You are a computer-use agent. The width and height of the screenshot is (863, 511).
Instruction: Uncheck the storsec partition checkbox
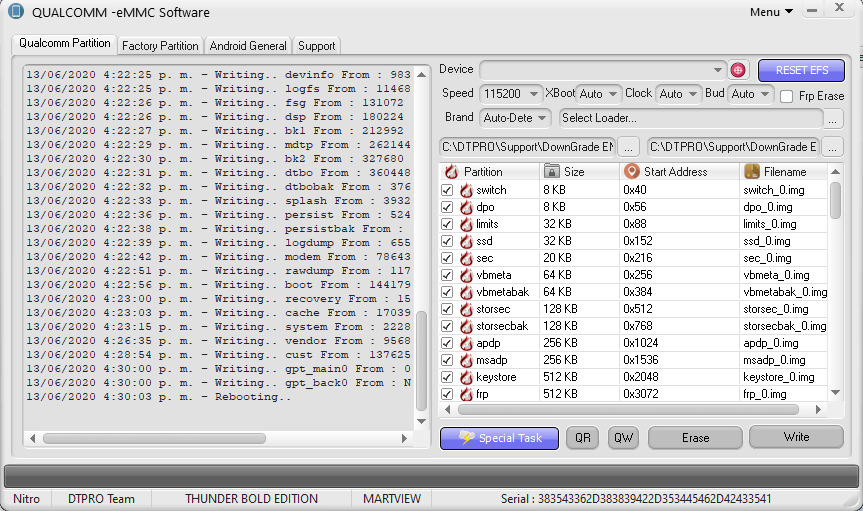pyautogui.click(x=447, y=309)
